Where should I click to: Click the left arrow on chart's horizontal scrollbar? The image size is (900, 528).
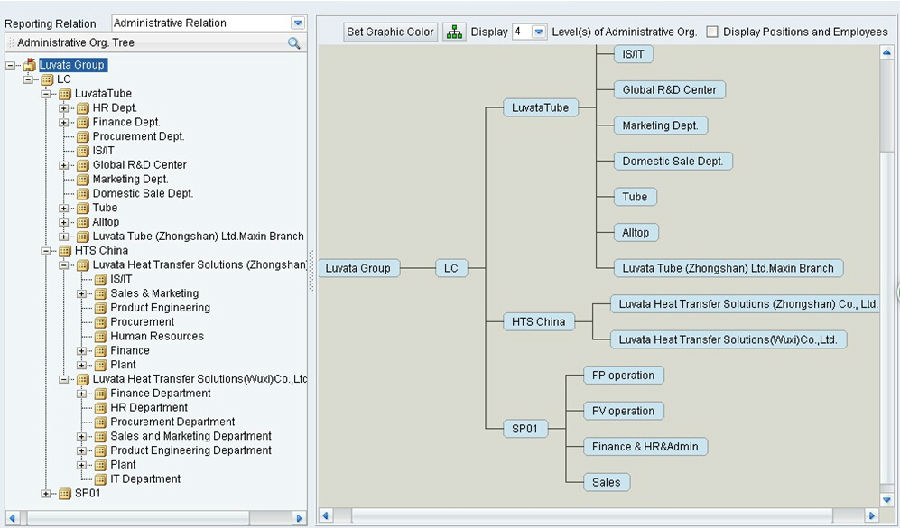click(325, 516)
